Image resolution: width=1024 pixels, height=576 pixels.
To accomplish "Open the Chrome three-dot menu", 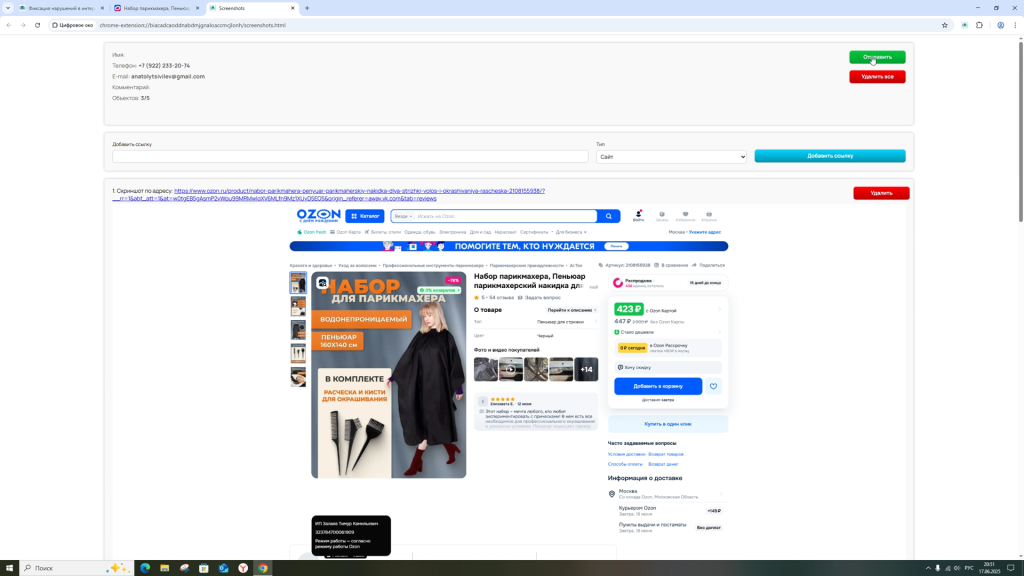I will (x=1015, y=25).
